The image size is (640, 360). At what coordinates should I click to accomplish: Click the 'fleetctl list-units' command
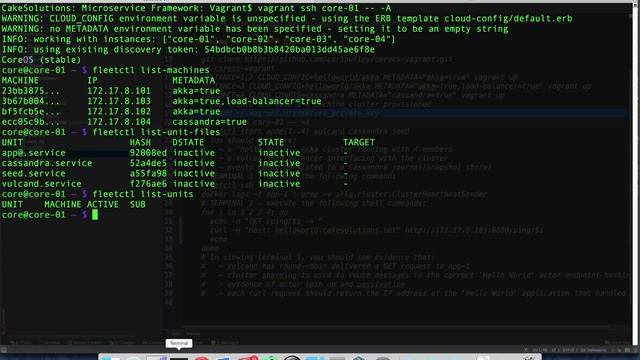(143, 194)
